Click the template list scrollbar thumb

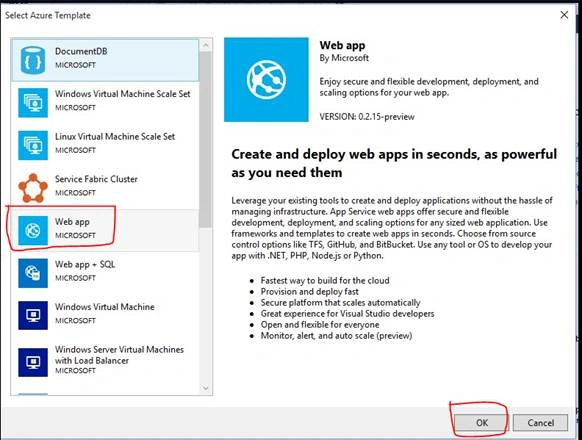click(x=205, y=140)
